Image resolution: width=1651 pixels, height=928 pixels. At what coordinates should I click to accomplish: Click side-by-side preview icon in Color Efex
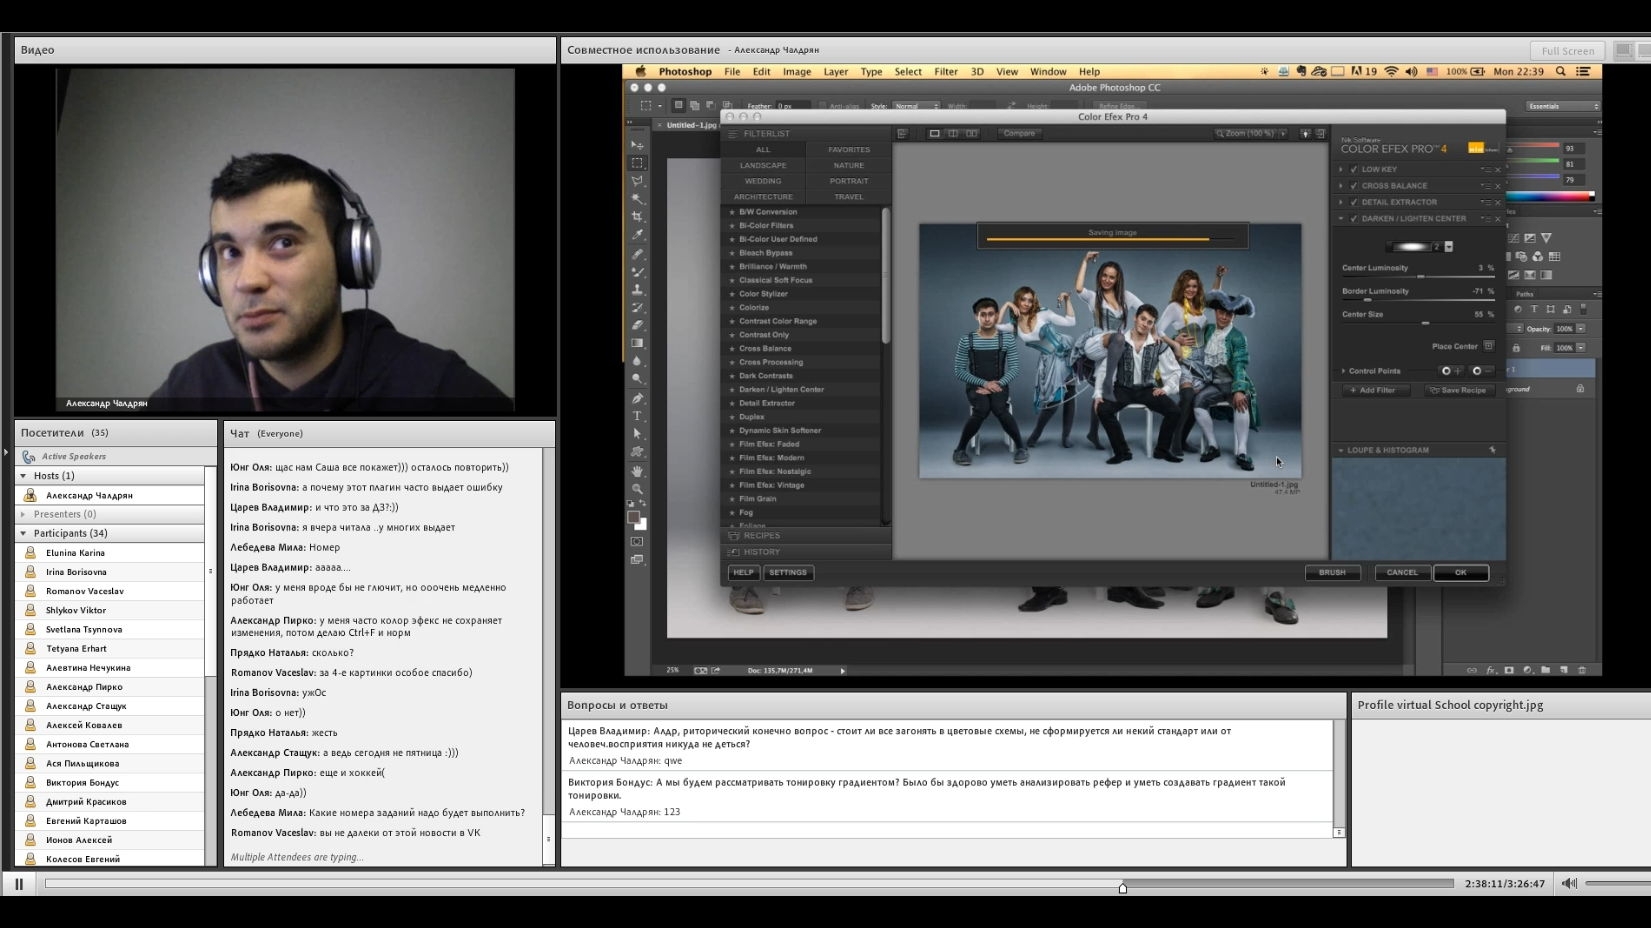point(972,133)
